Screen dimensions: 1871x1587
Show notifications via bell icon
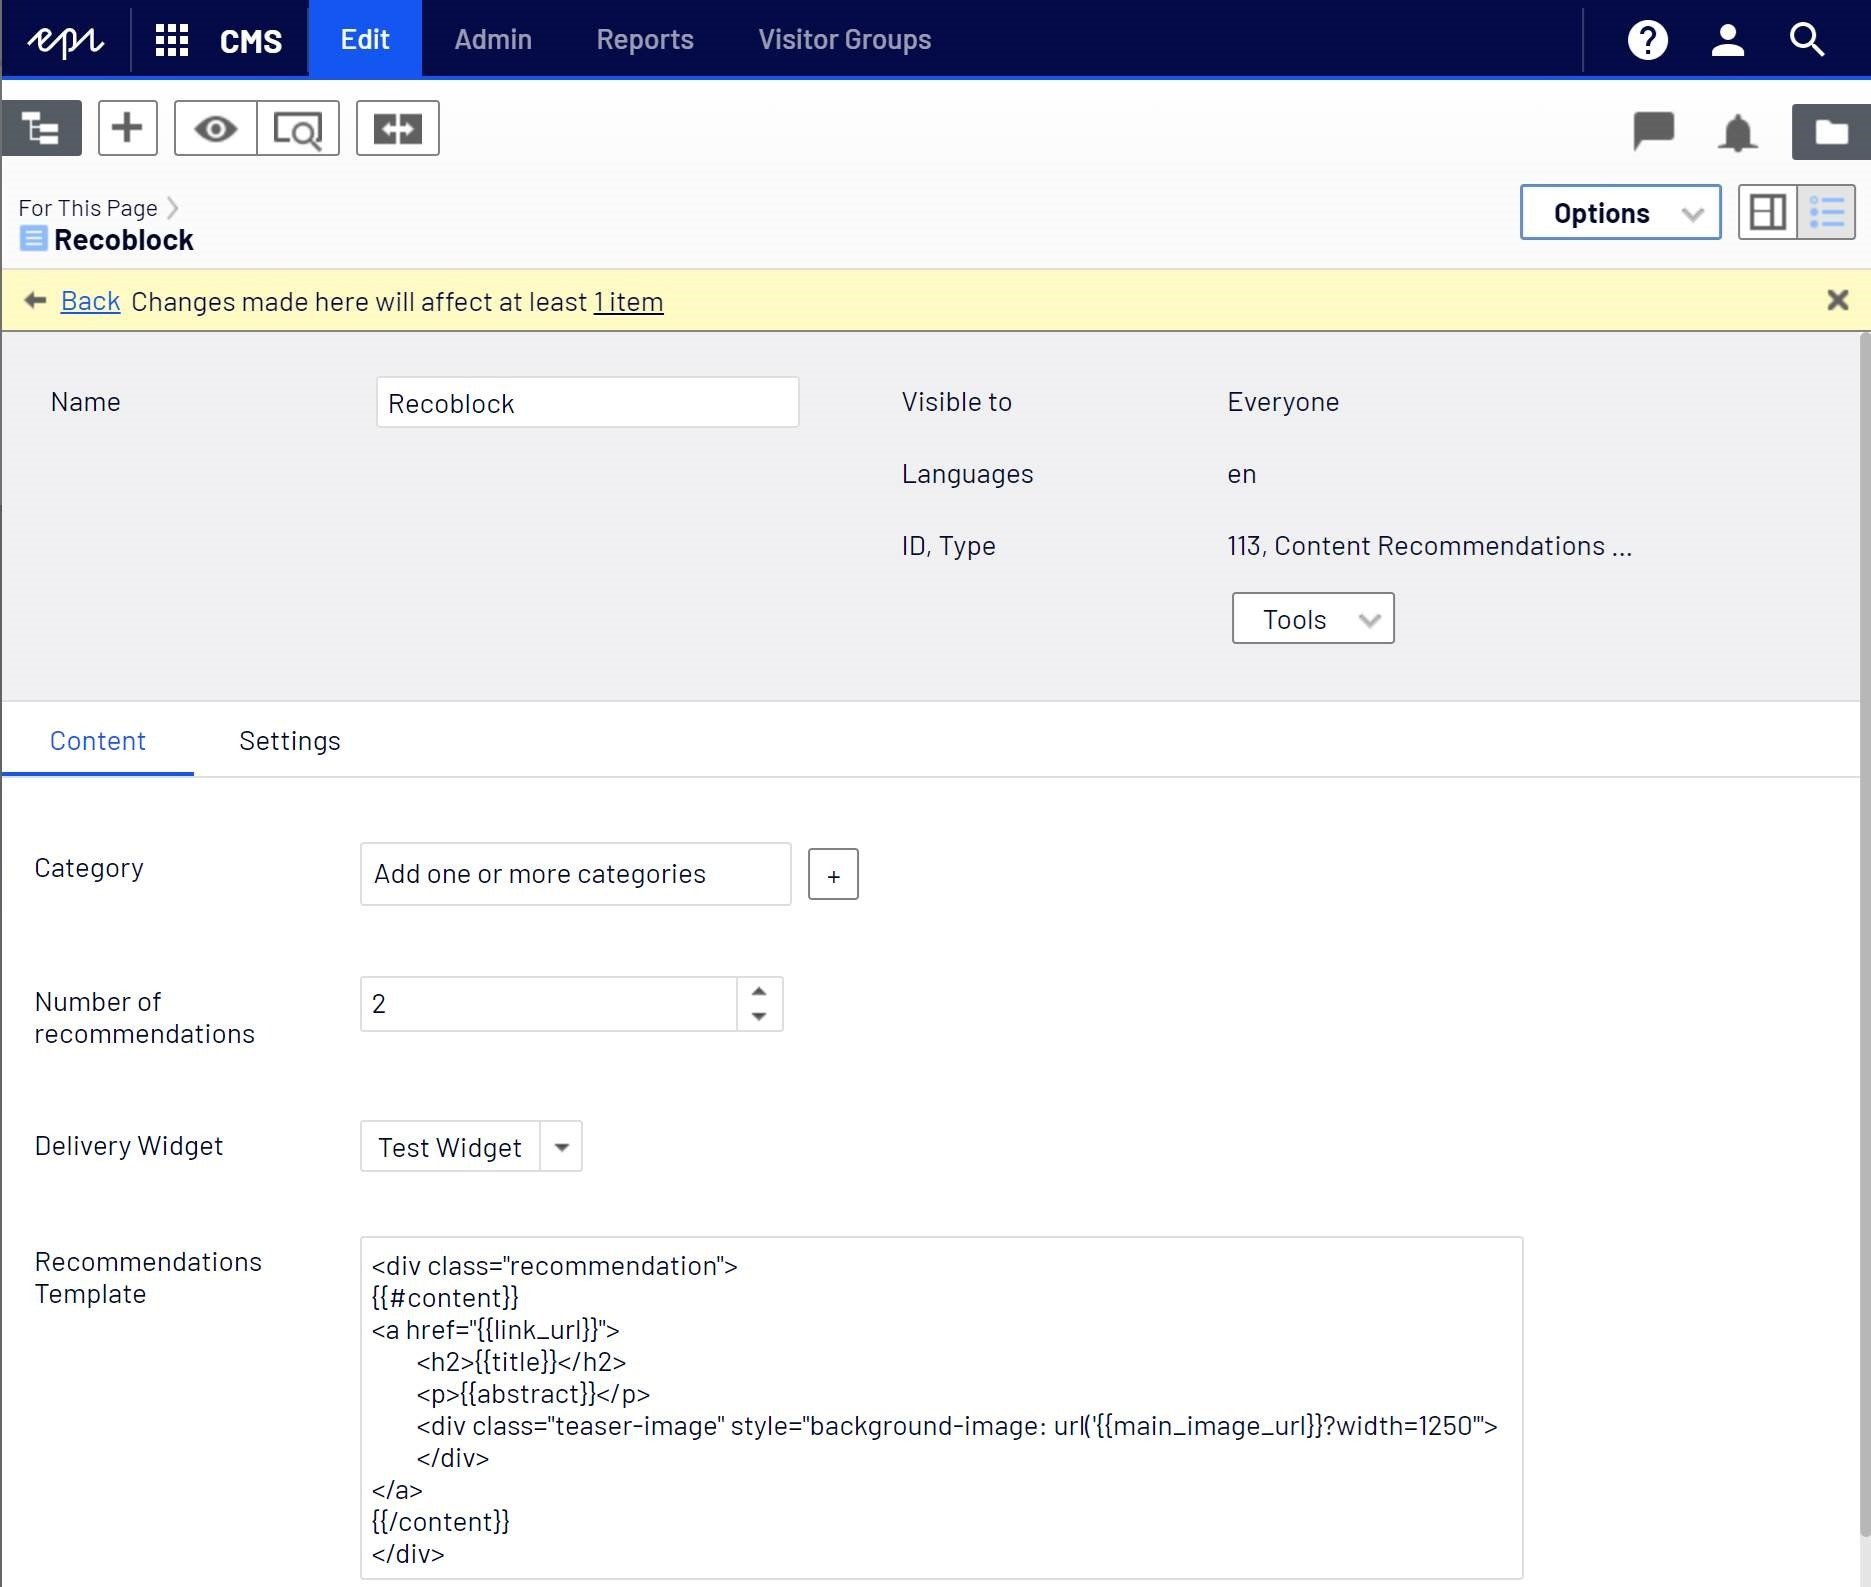coord(1737,132)
